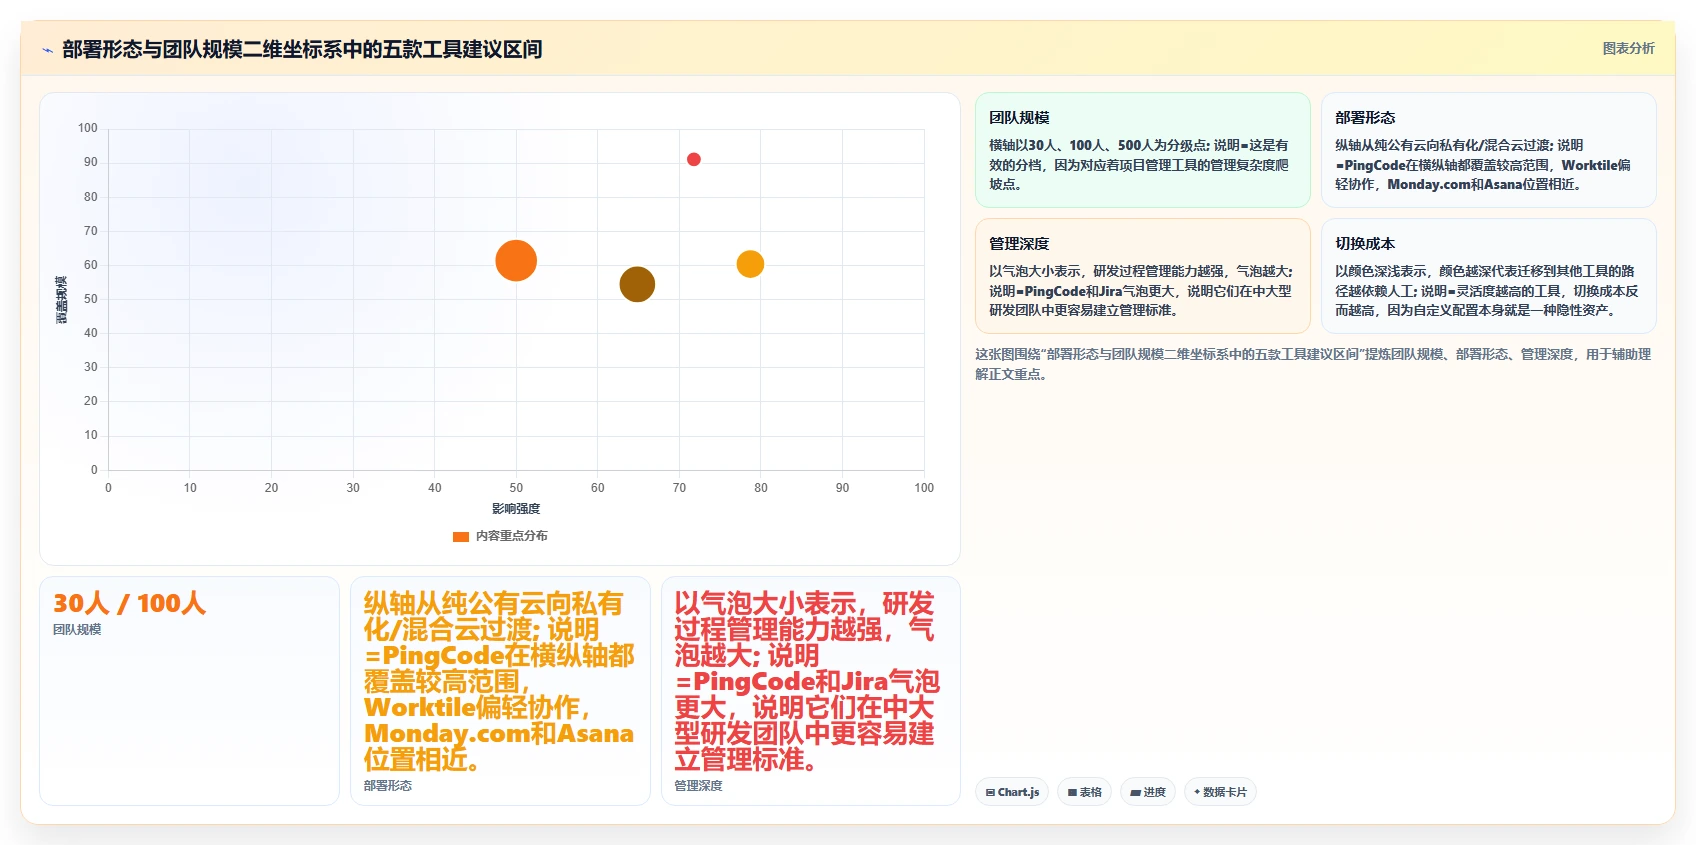Click the 表格 tag icon
This screenshot has height=845, width=1696.
tap(1072, 792)
